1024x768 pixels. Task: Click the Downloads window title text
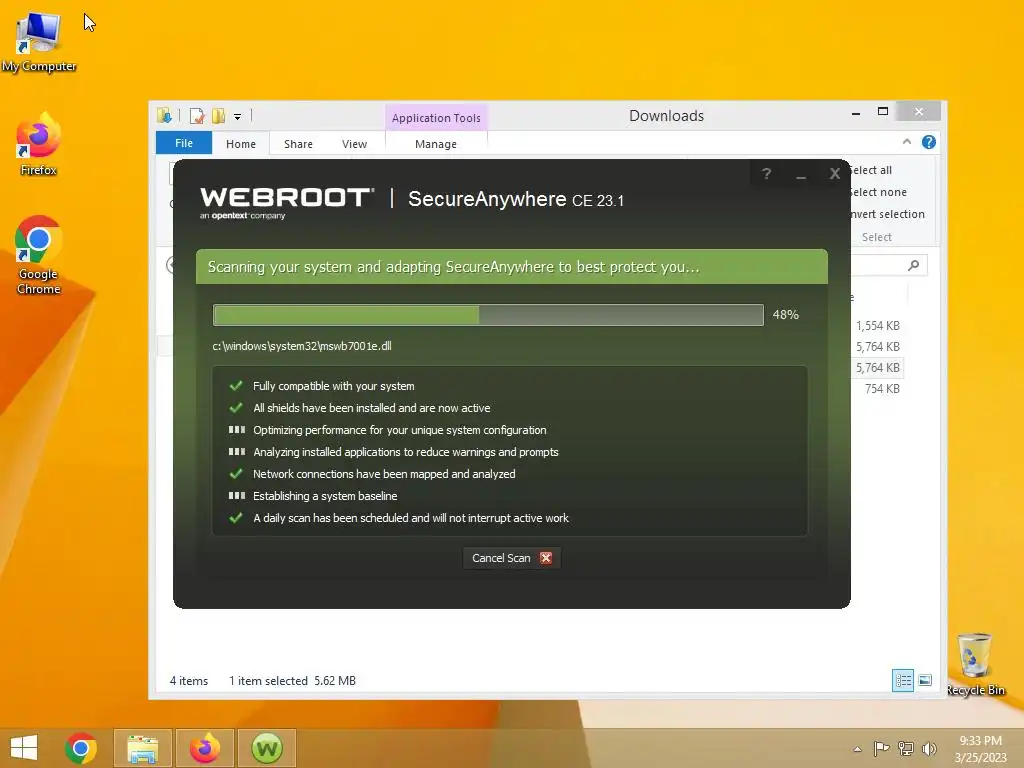[x=666, y=116]
